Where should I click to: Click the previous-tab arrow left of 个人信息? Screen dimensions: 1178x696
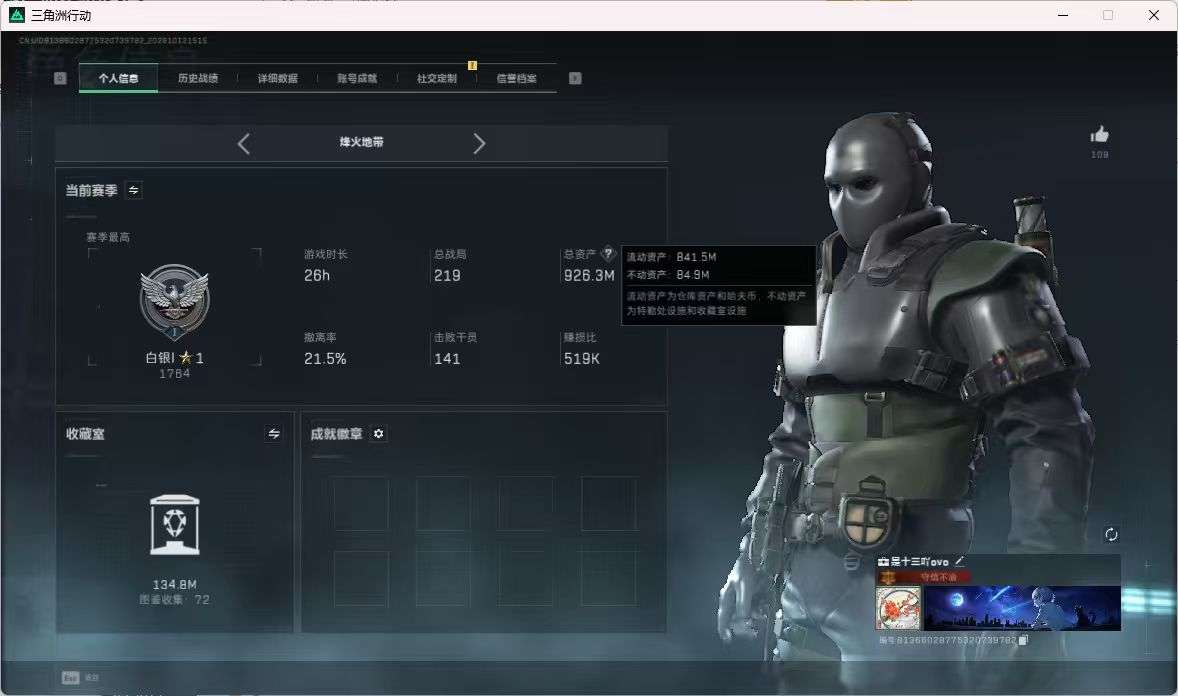(60, 78)
